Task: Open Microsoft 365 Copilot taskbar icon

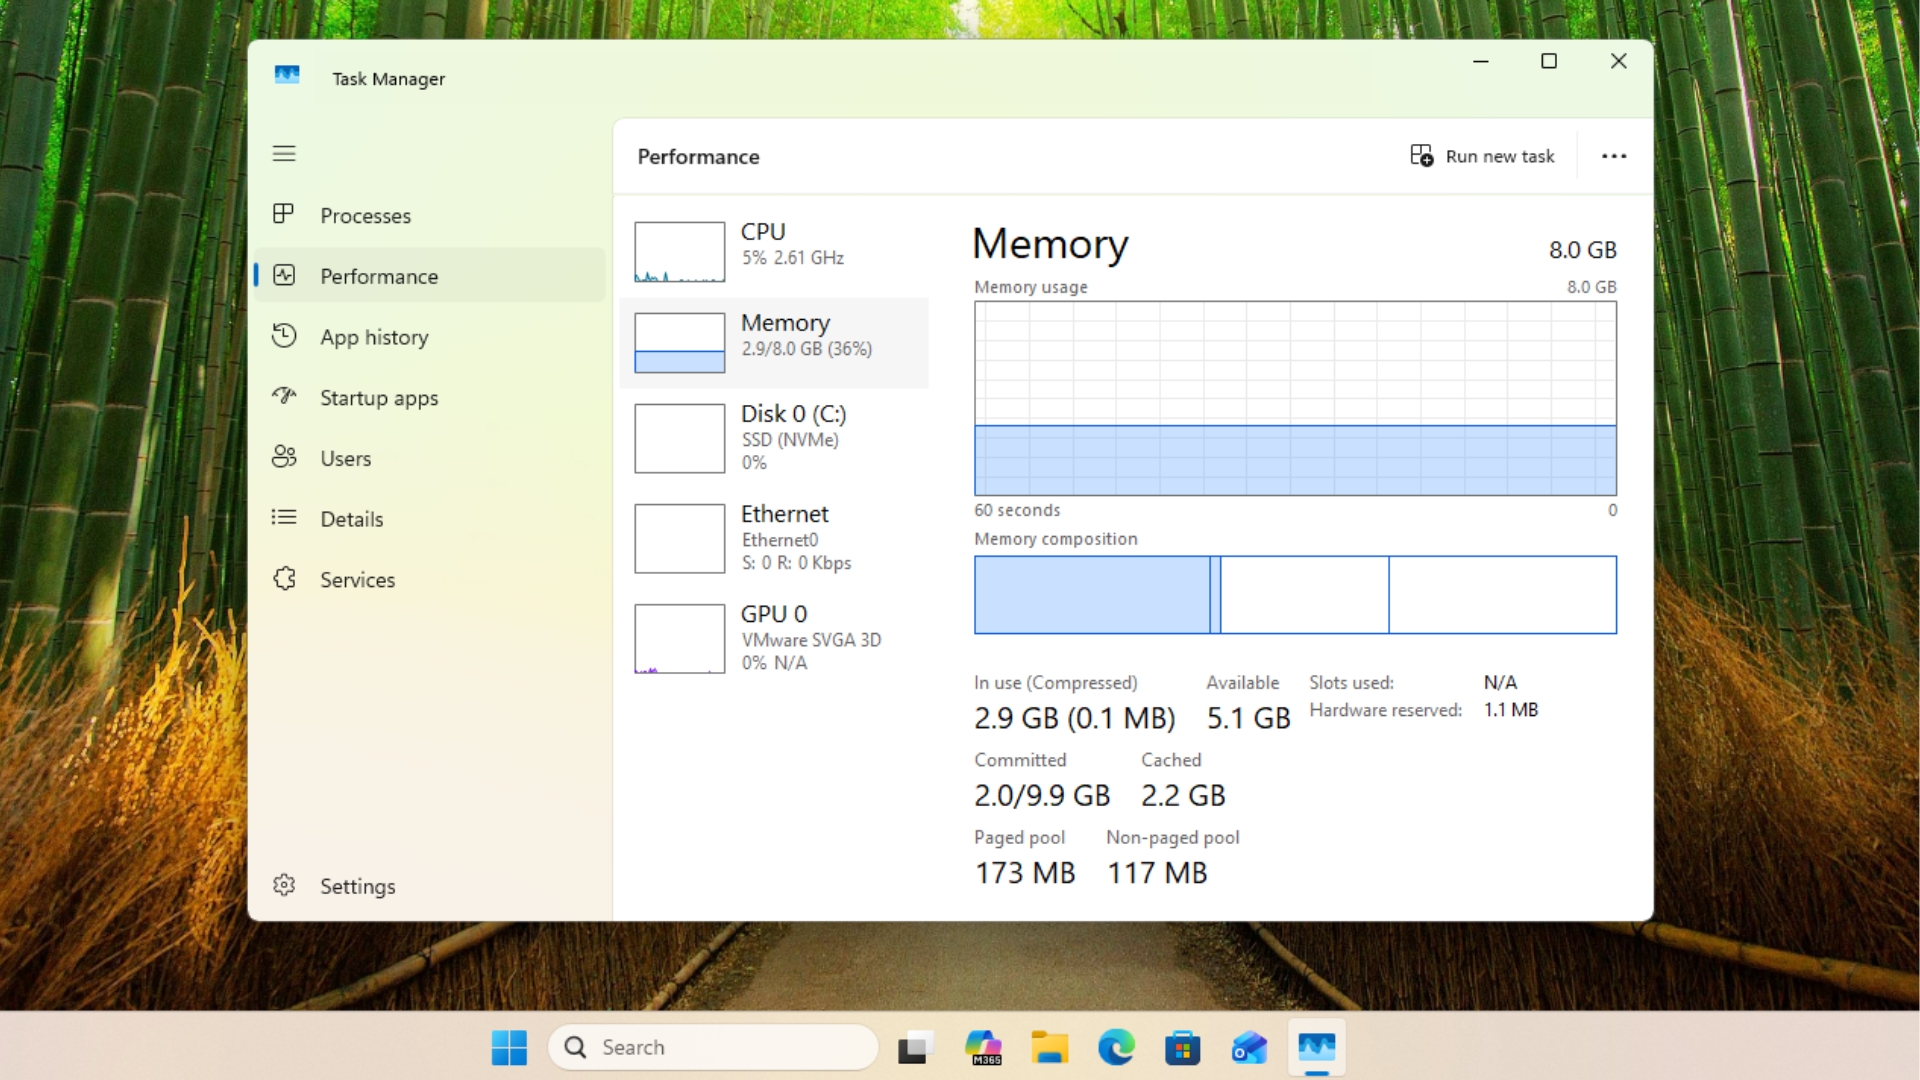Action: point(983,1047)
